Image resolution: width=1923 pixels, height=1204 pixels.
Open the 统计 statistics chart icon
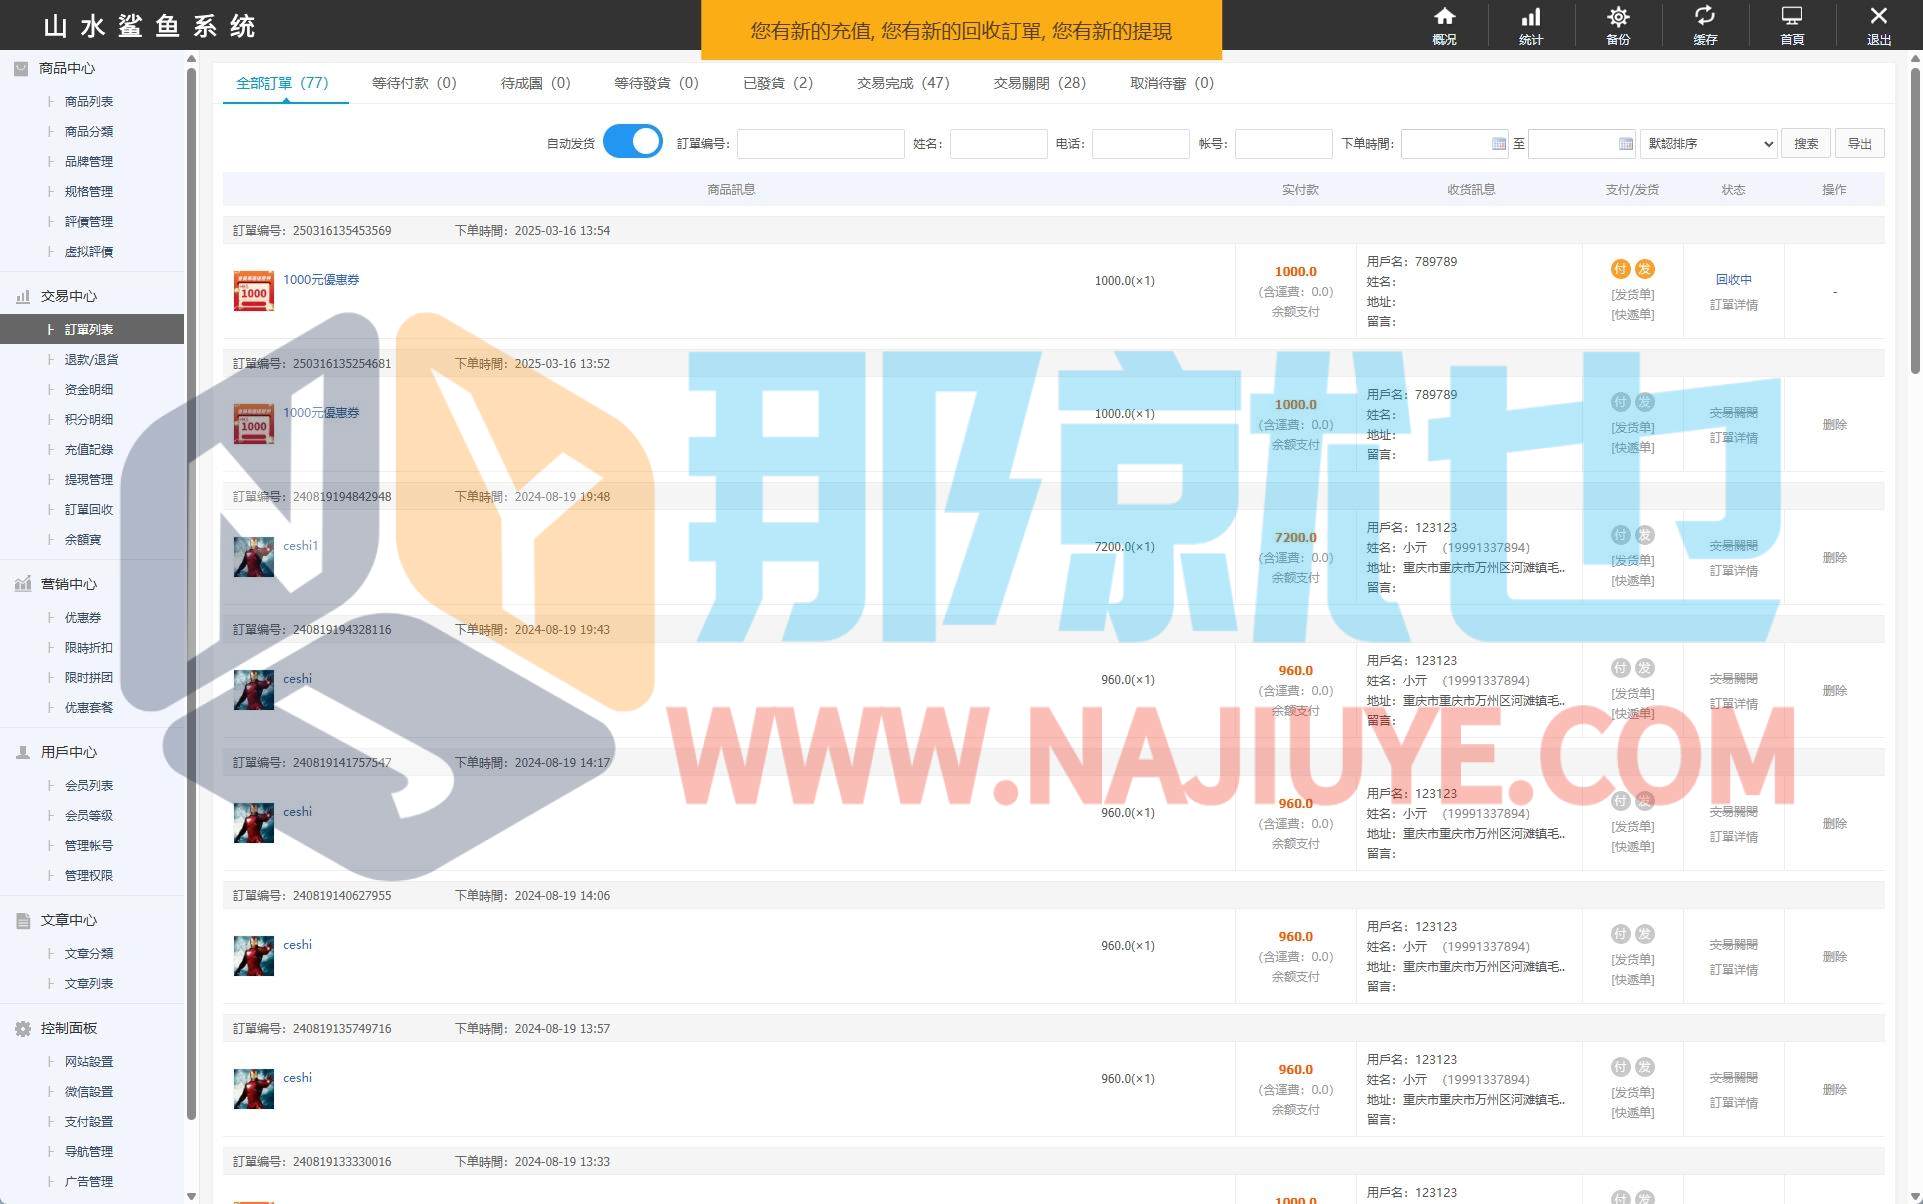click(x=1531, y=18)
